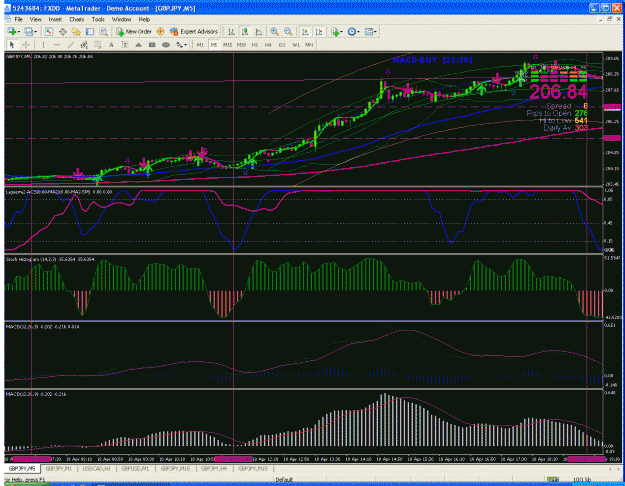Expand the arrows objects dropdown arrow
The width and height of the screenshot is (625, 486).
point(185,45)
